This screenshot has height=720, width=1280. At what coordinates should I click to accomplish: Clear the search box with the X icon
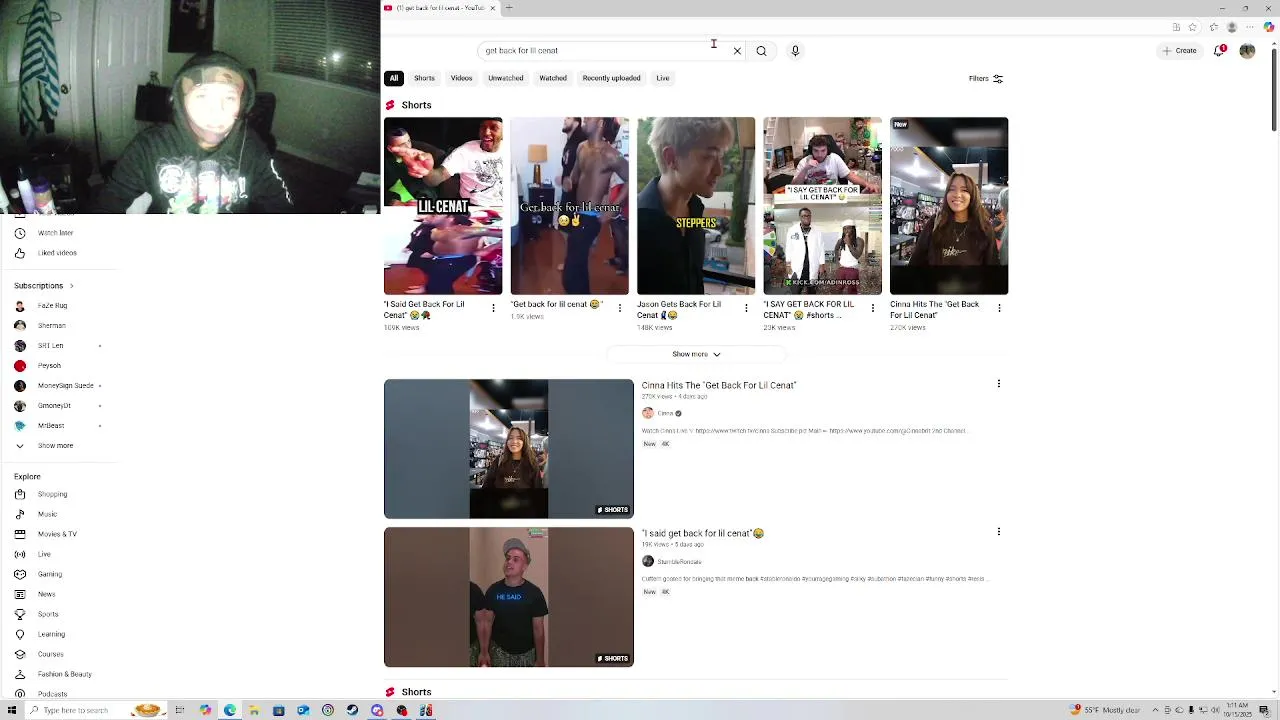(737, 51)
